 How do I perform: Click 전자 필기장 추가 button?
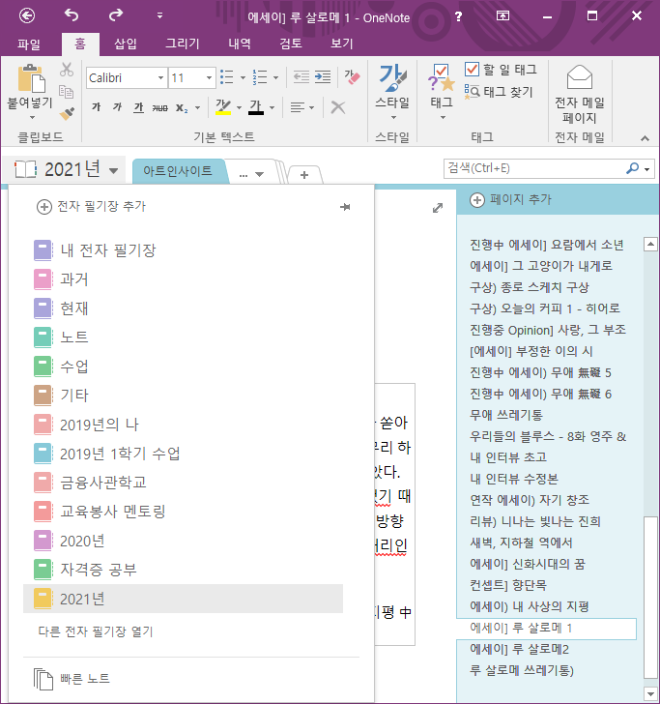(91, 207)
